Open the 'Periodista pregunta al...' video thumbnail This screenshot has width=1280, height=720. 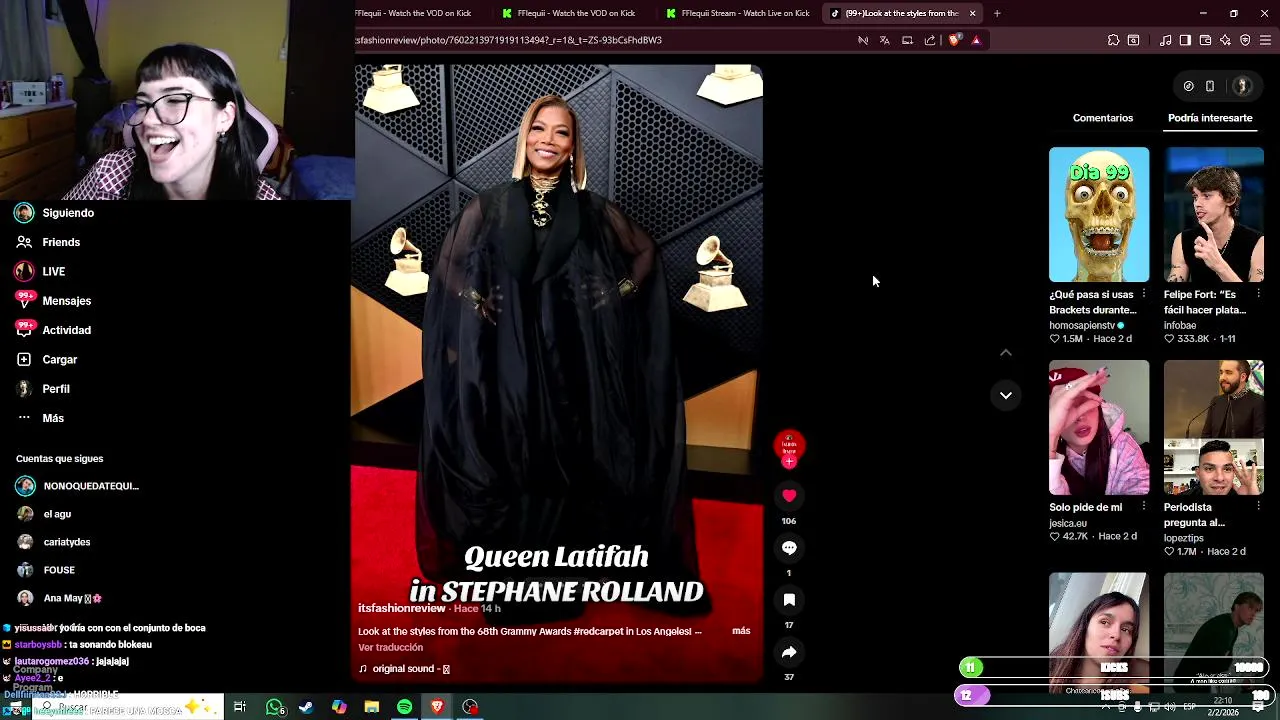coord(1214,427)
